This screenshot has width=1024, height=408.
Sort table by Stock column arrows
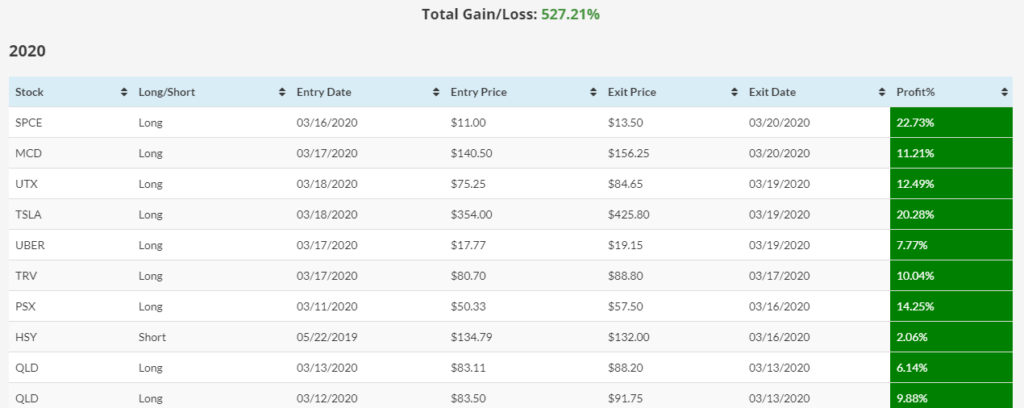click(x=124, y=93)
